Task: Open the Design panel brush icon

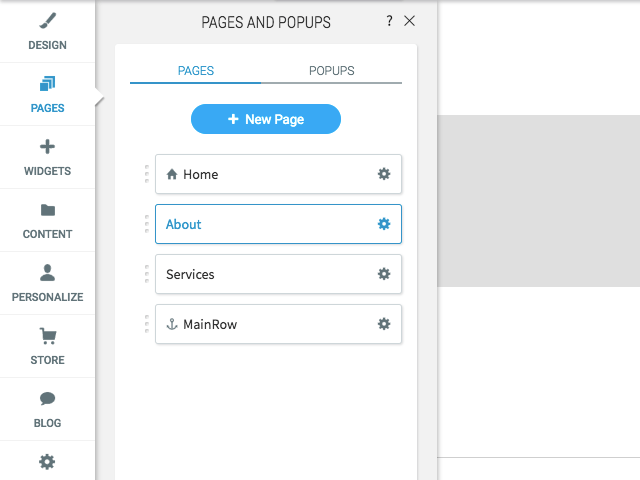Action: (x=48, y=21)
